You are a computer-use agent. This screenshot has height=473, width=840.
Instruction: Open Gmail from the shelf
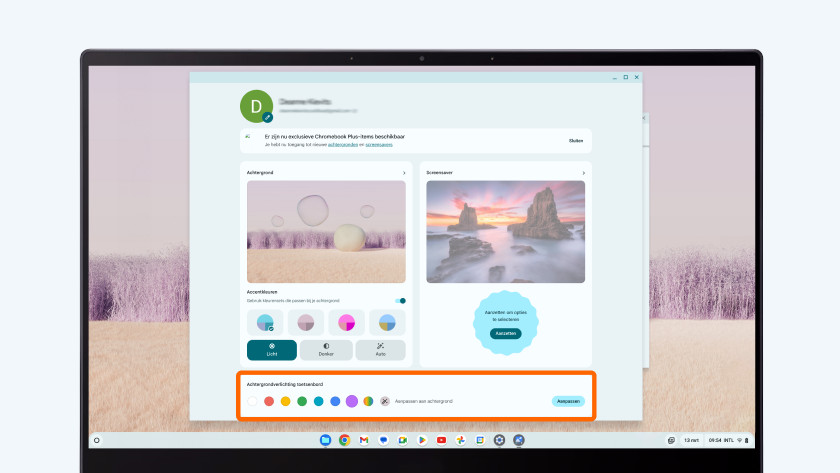(x=364, y=440)
